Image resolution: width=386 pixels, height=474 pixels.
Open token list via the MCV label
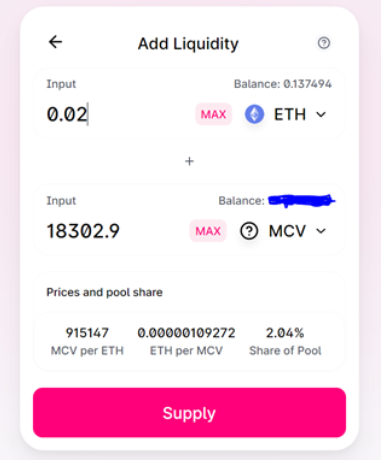(287, 231)
